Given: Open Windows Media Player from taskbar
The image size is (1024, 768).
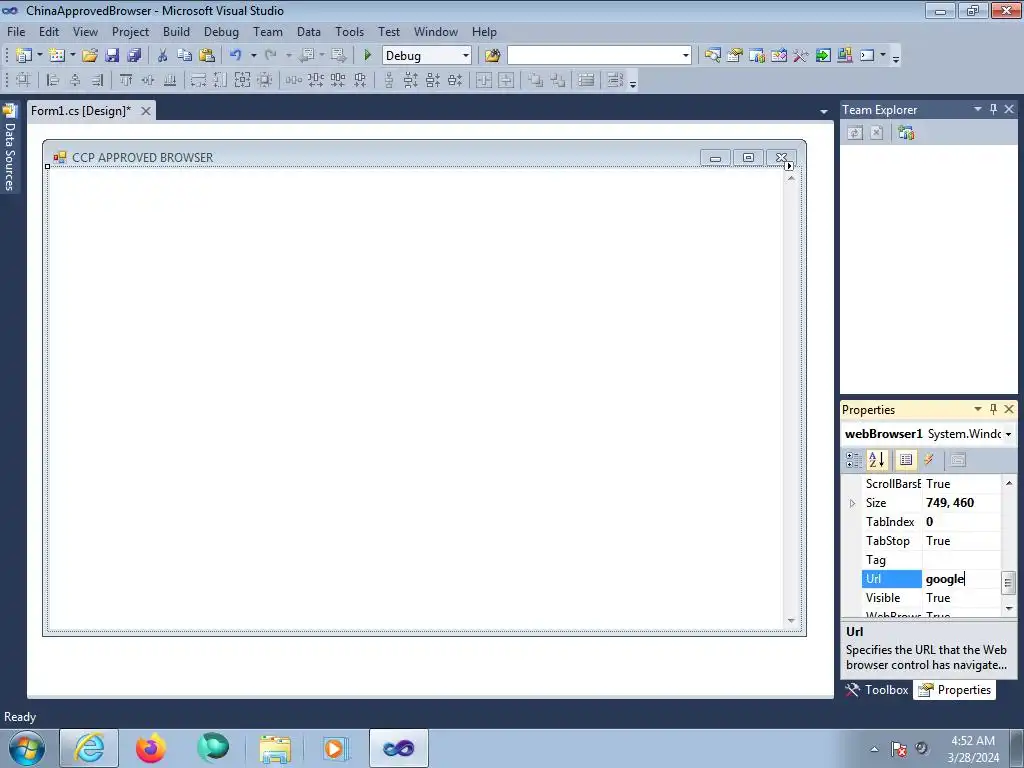Looking at the screenshot, I should tap(335, 748).
